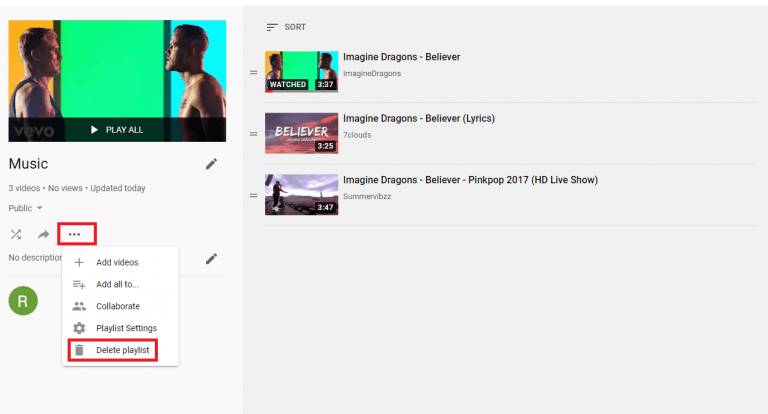The height and width of the screenshot is (414, 768).
Task: Visit the Summervibzz channel link
Action: pos(367,196)
